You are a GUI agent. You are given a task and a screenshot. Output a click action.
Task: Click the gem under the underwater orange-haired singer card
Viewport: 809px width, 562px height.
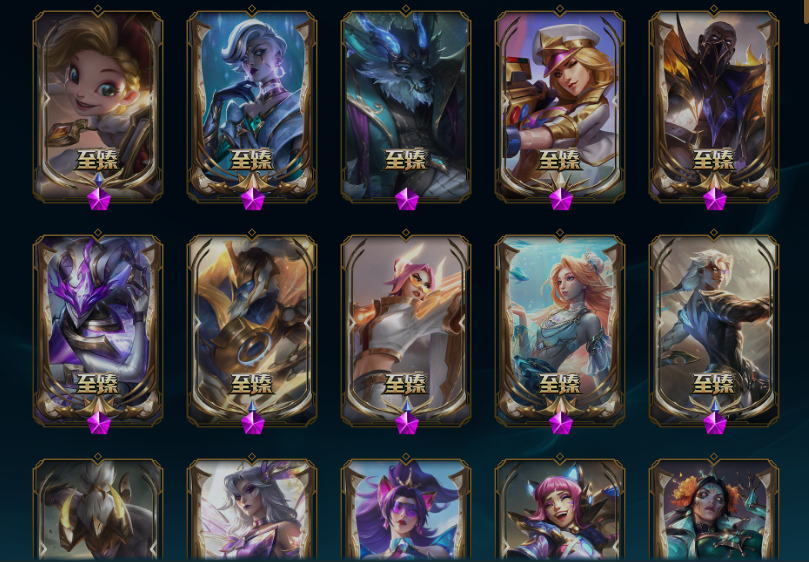point(561,423)
